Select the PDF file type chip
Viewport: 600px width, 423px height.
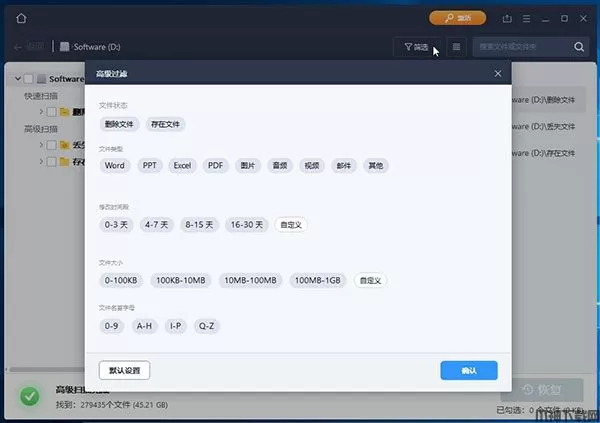215,165
